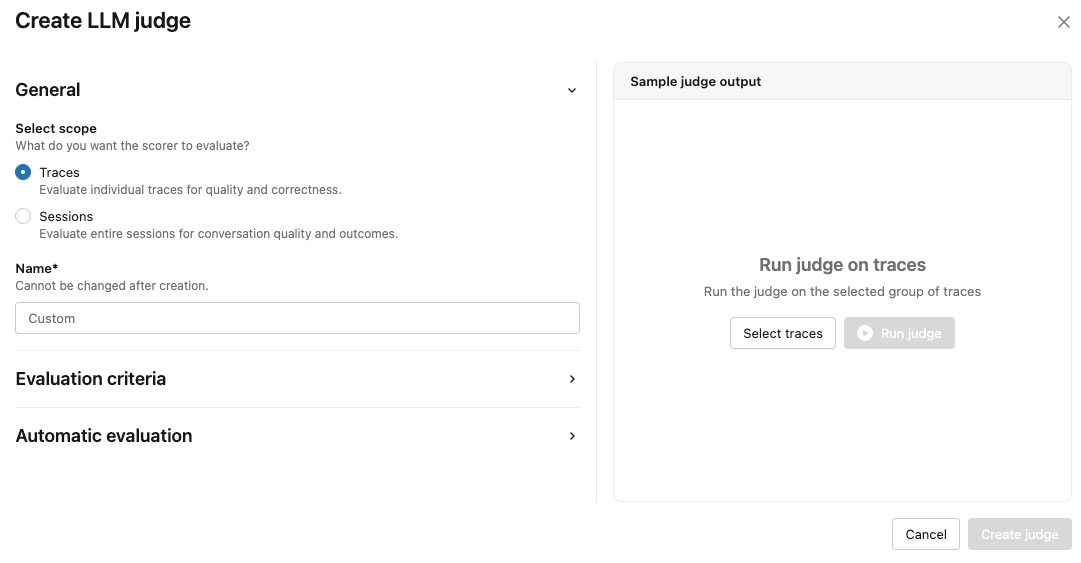Viewport: 1081px width, 563px height.
Task: Expand the Automatic evaluation chevron arrow
Action: 572,436
